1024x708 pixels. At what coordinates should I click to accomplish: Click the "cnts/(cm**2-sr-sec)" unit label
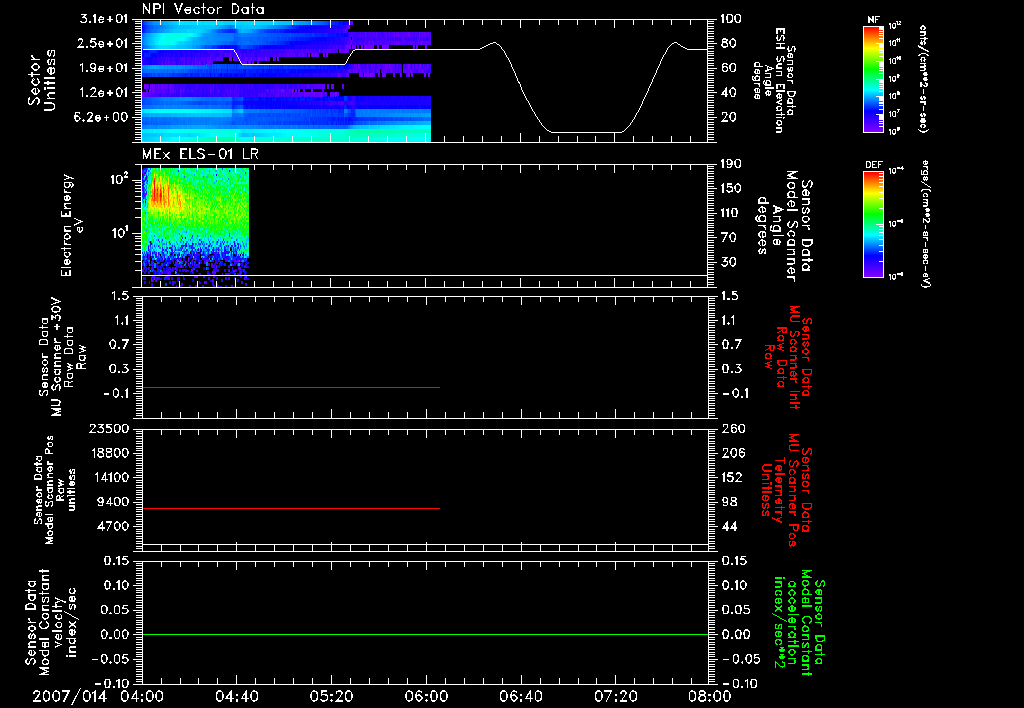pyautogui.click(x=923, y=79)
